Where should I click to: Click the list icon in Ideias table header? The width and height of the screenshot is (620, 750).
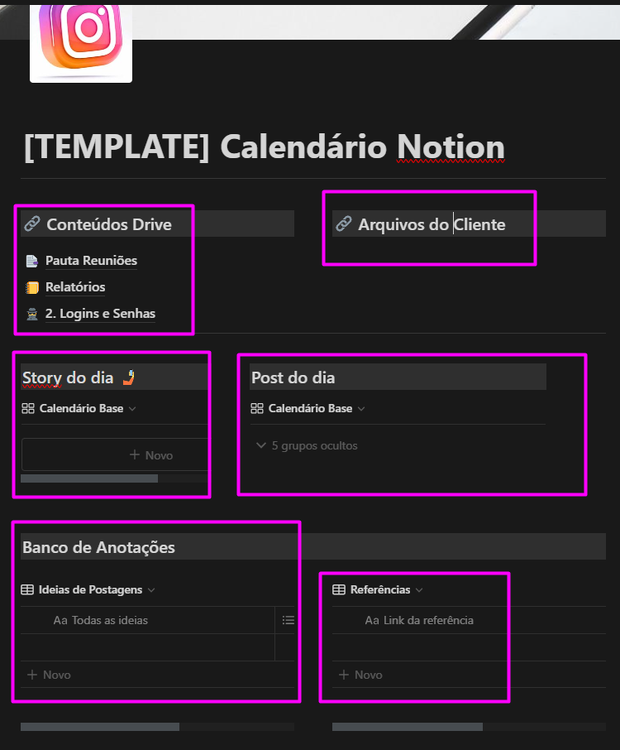click(288, 620)
